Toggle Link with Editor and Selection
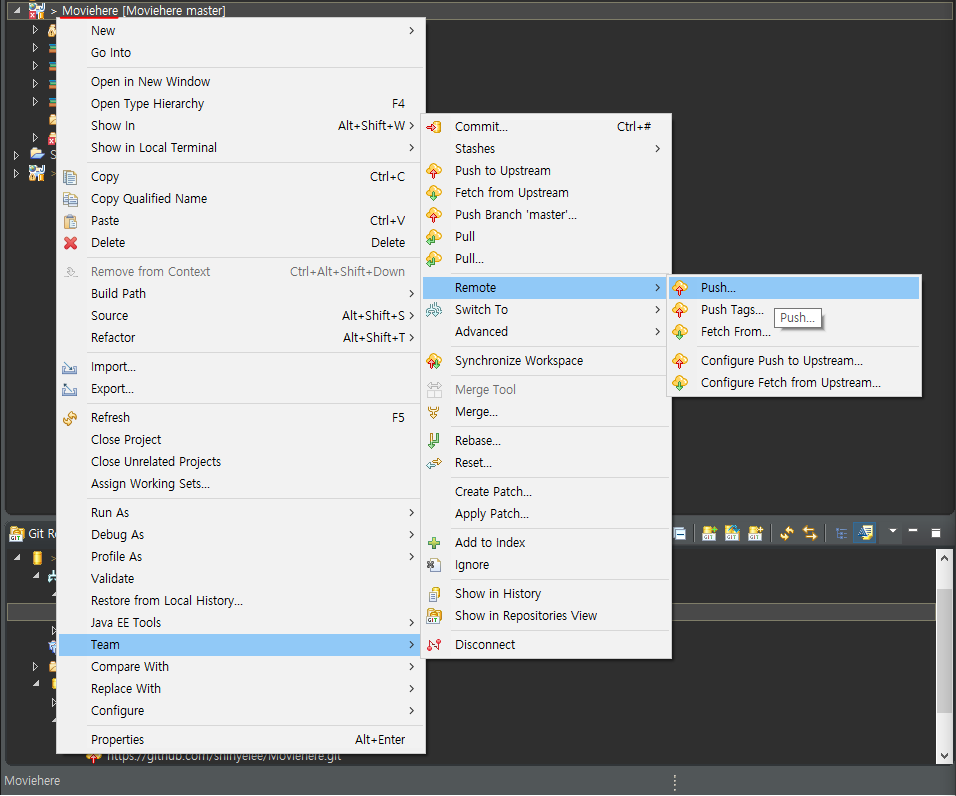The image size is (956, 796). [810, 533]
